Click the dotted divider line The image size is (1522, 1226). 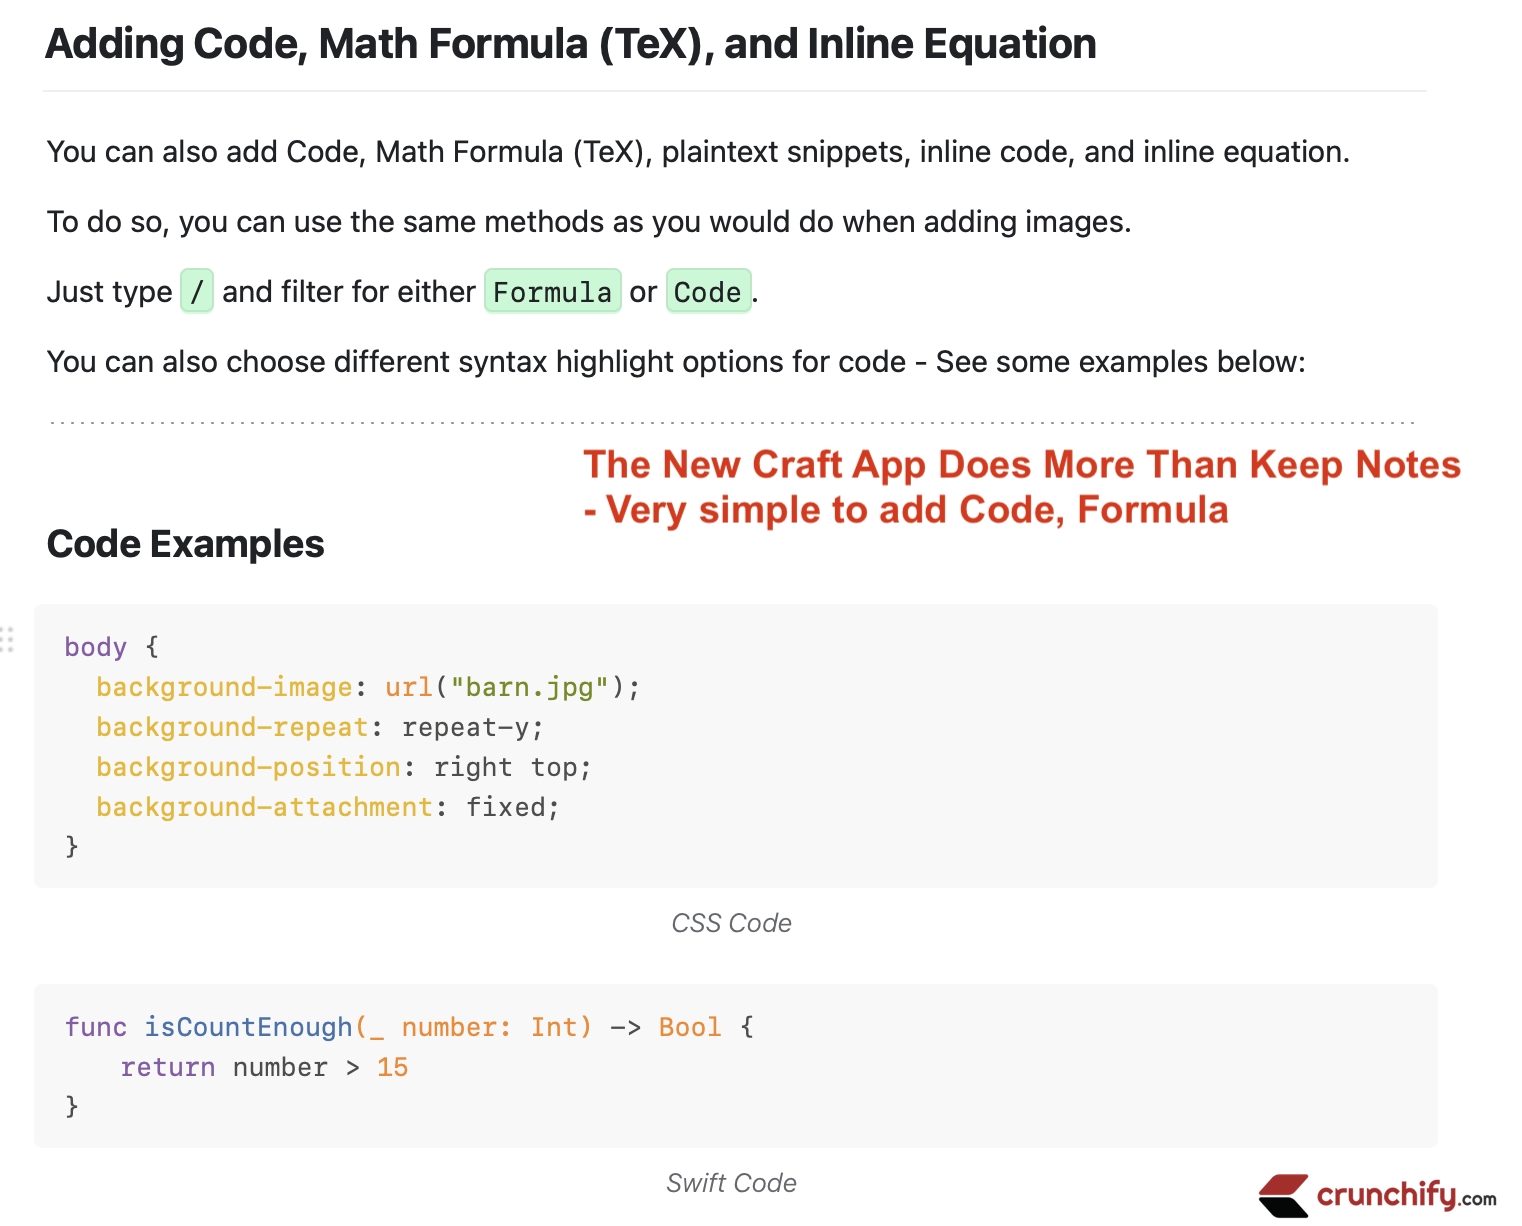[732, 423]
